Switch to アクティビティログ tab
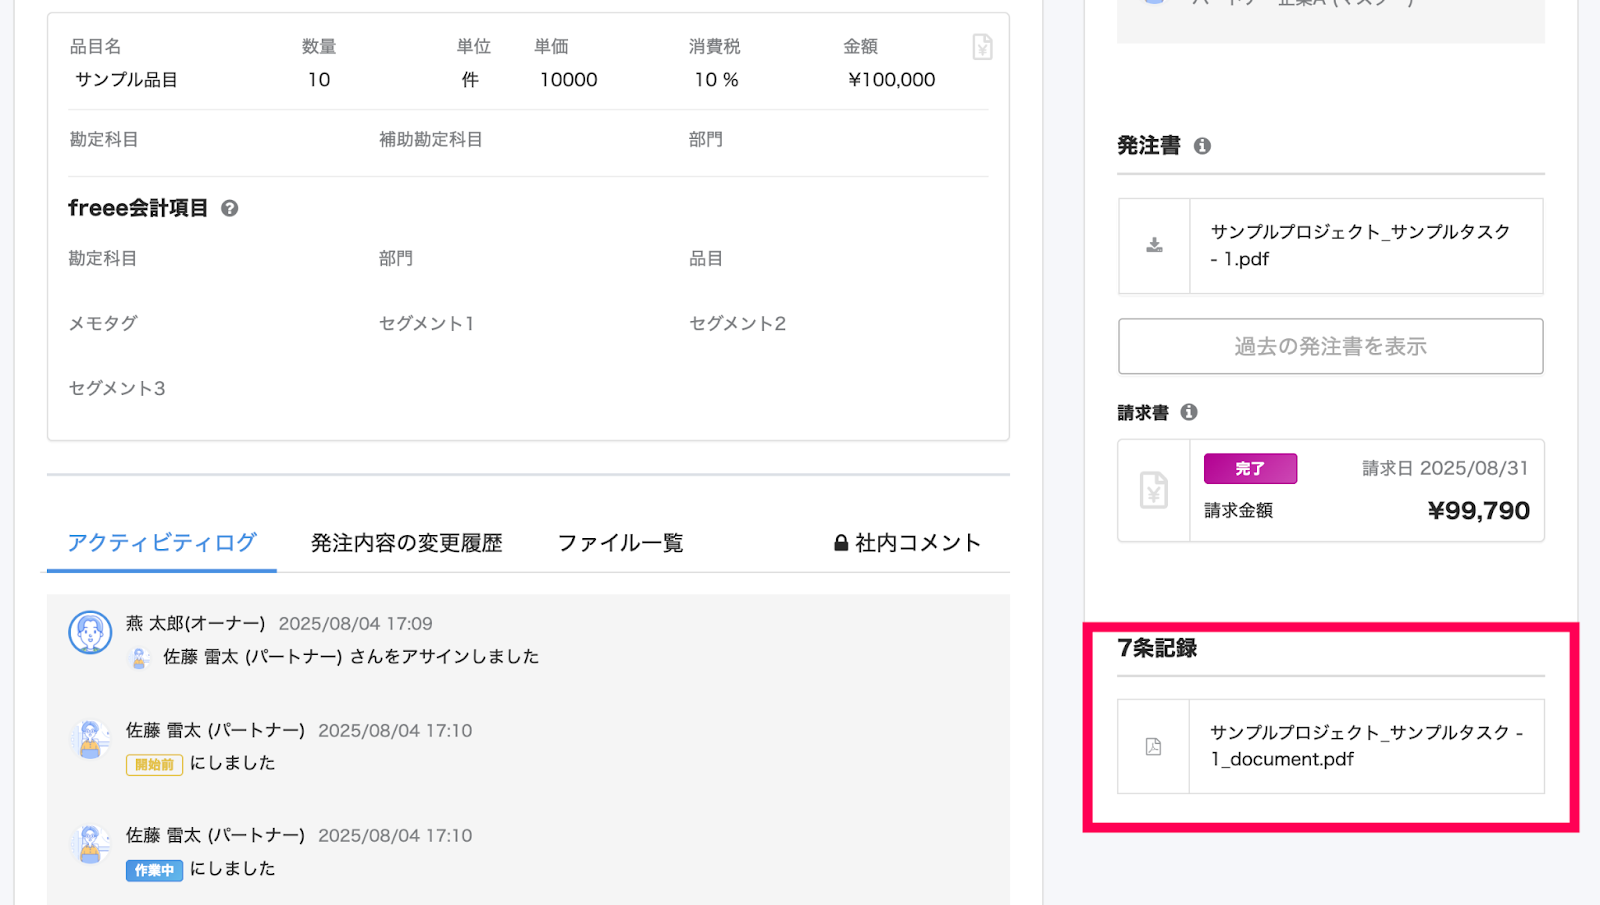1600x905 pixels. (x=162, y=543)
